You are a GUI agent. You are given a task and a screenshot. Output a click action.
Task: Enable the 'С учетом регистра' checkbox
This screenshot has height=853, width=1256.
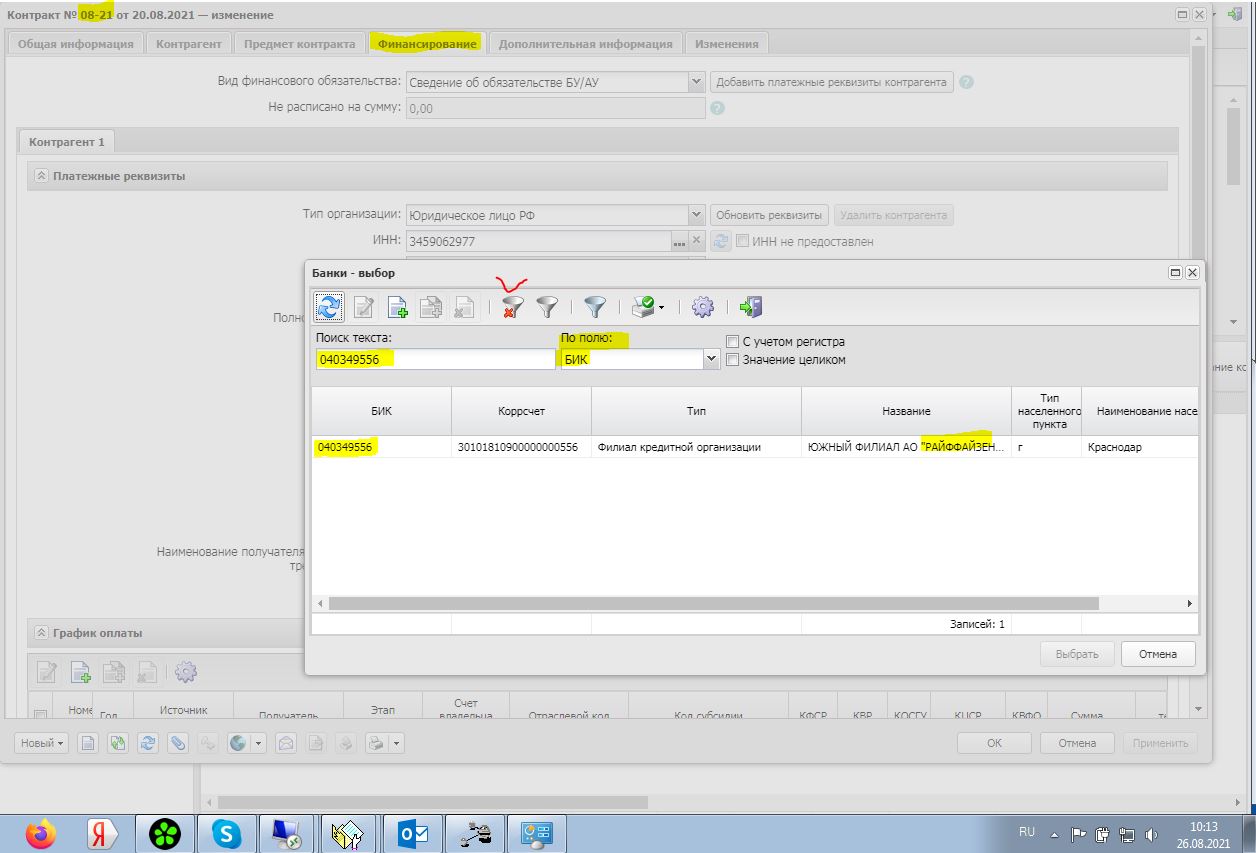coord(733,342)
